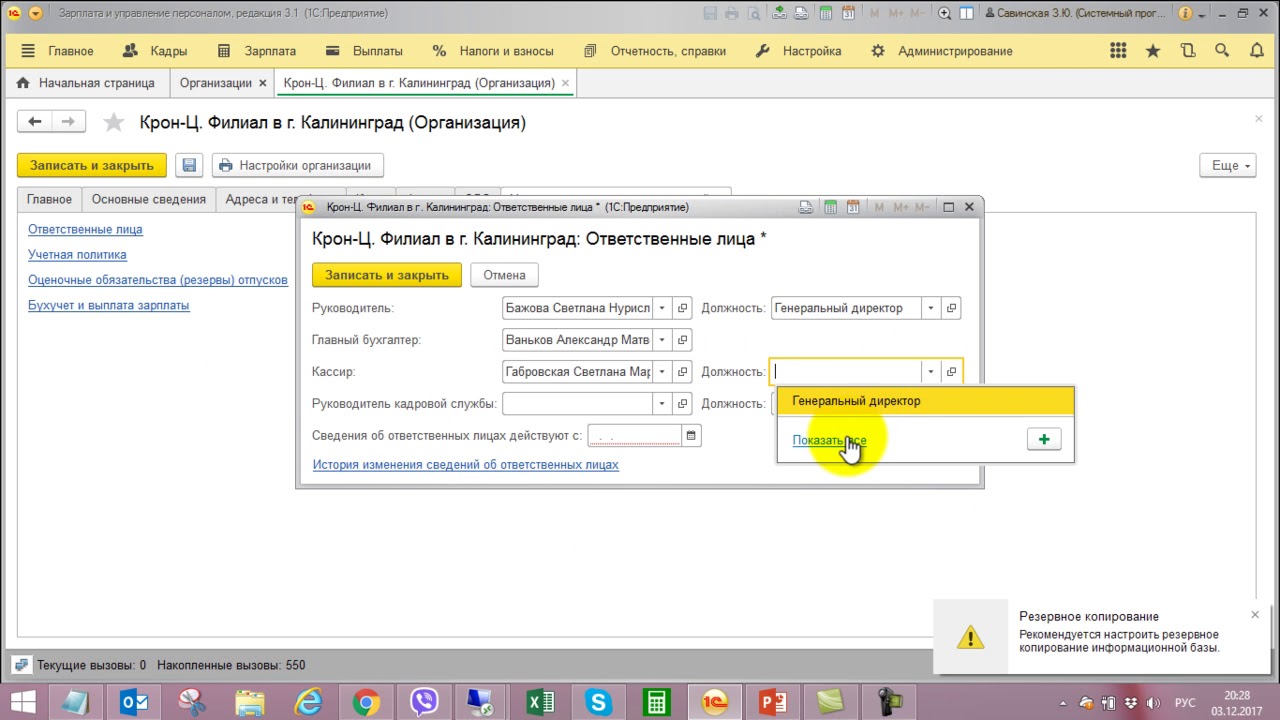Open История изменения сведений link
This screenshot has width=1280, height=720.
(x=466, y=465)
